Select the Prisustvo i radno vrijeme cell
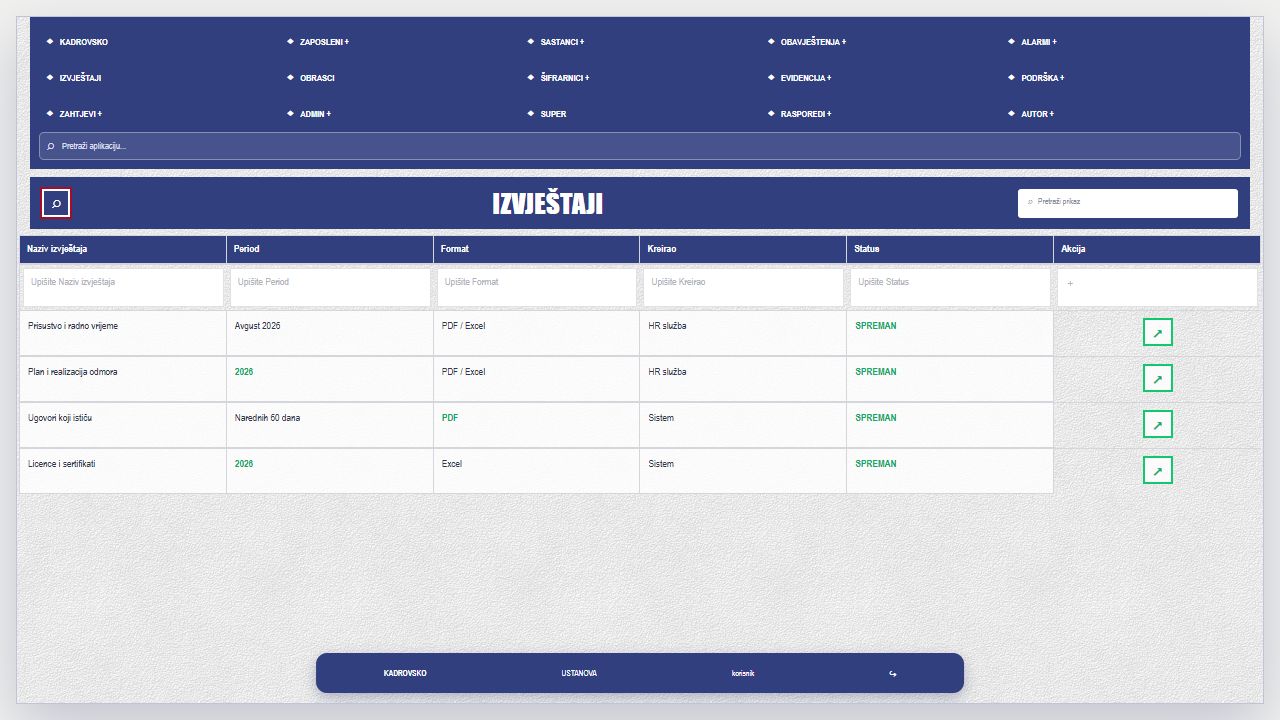1280x720 pixels. tap(123, 333)
